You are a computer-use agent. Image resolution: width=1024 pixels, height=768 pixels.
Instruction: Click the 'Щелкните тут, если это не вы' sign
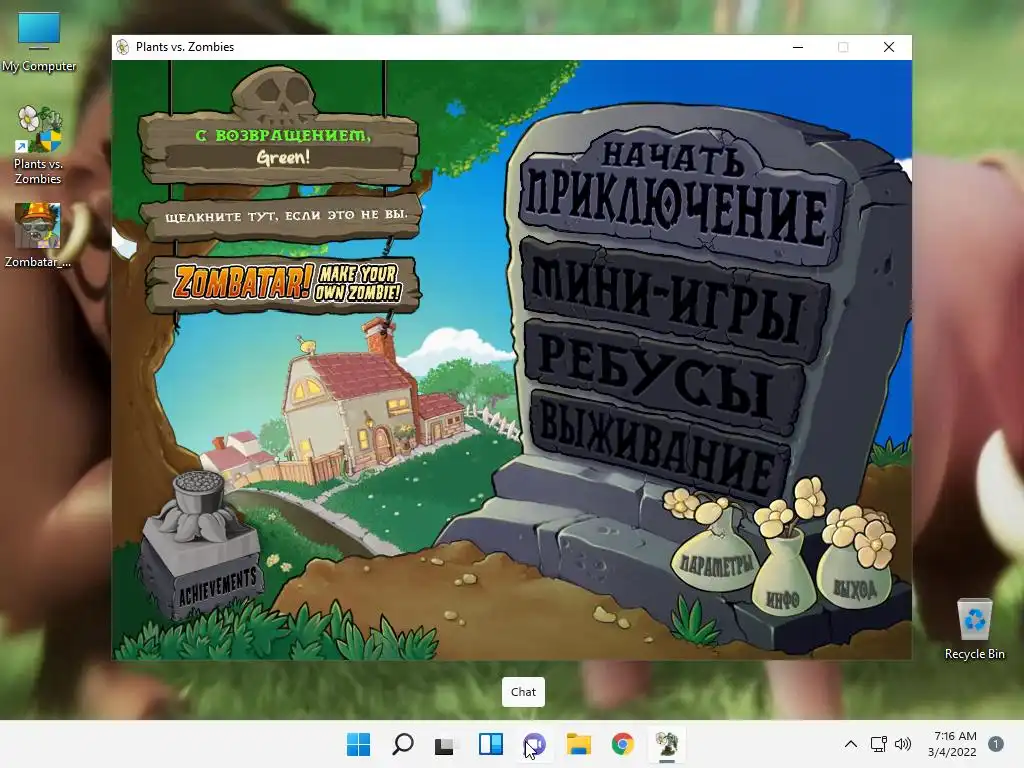point(285,217)
